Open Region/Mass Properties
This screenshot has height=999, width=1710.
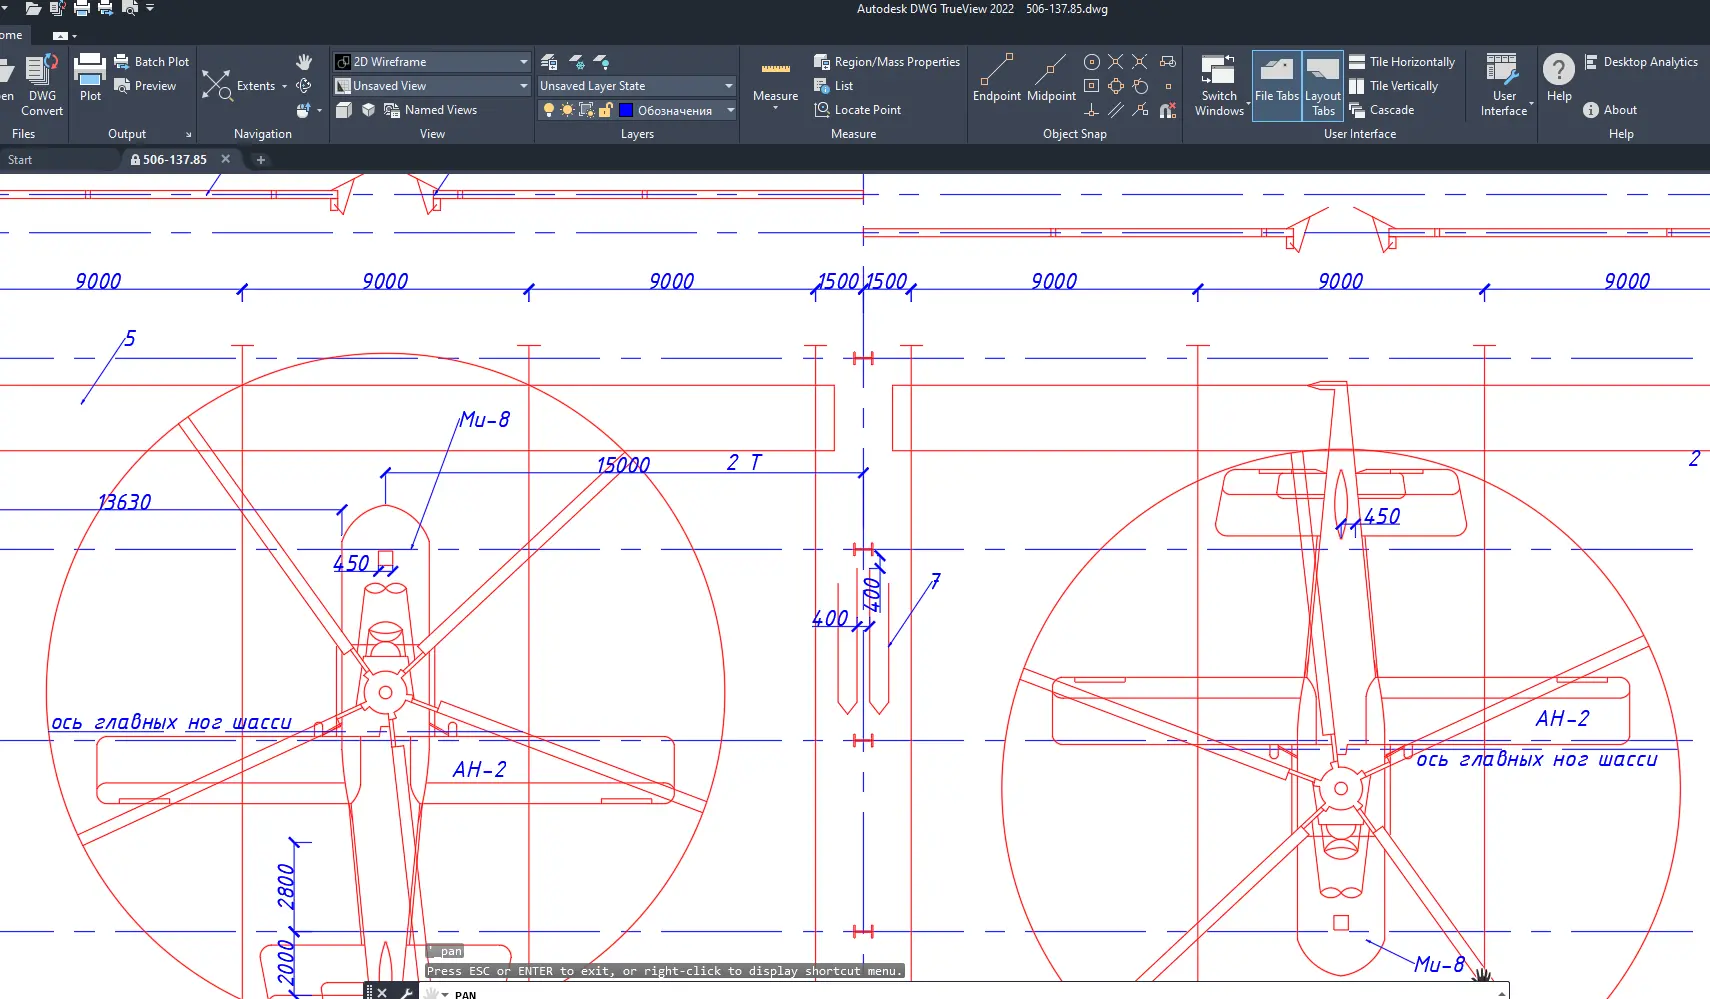[x=887, y=62]
